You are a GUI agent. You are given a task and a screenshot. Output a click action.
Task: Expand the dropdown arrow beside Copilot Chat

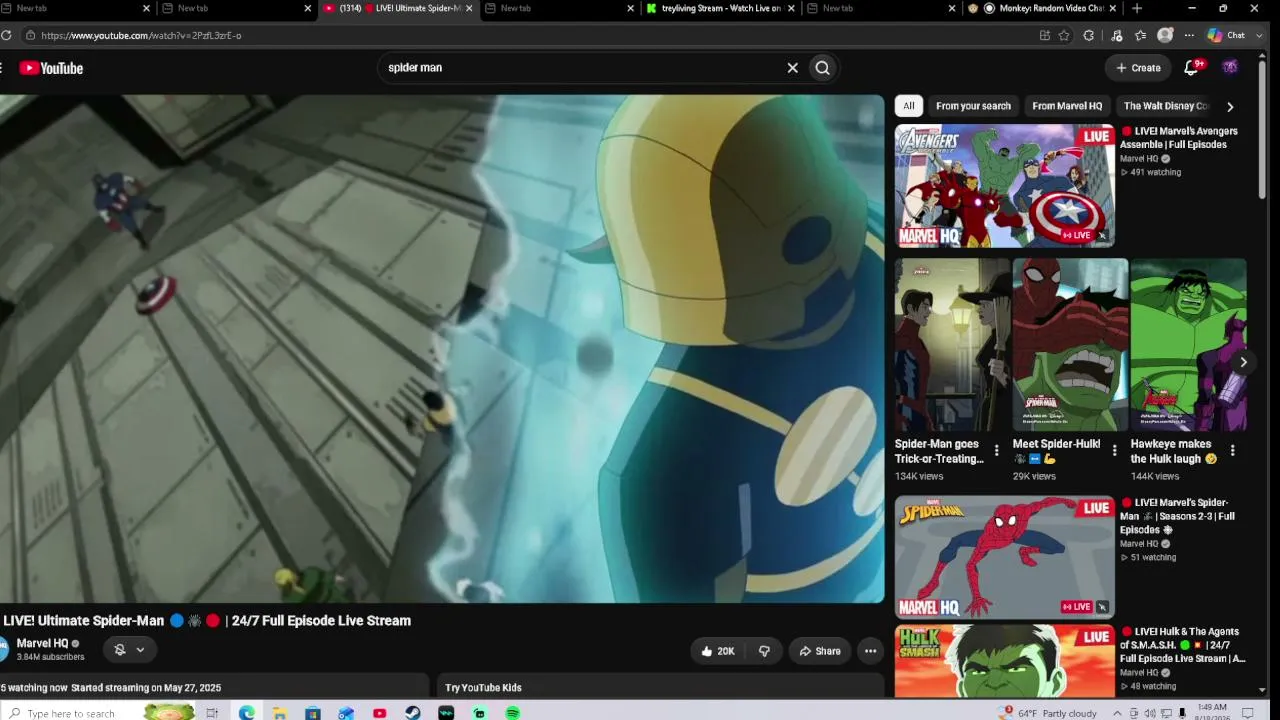(1259, 35)
